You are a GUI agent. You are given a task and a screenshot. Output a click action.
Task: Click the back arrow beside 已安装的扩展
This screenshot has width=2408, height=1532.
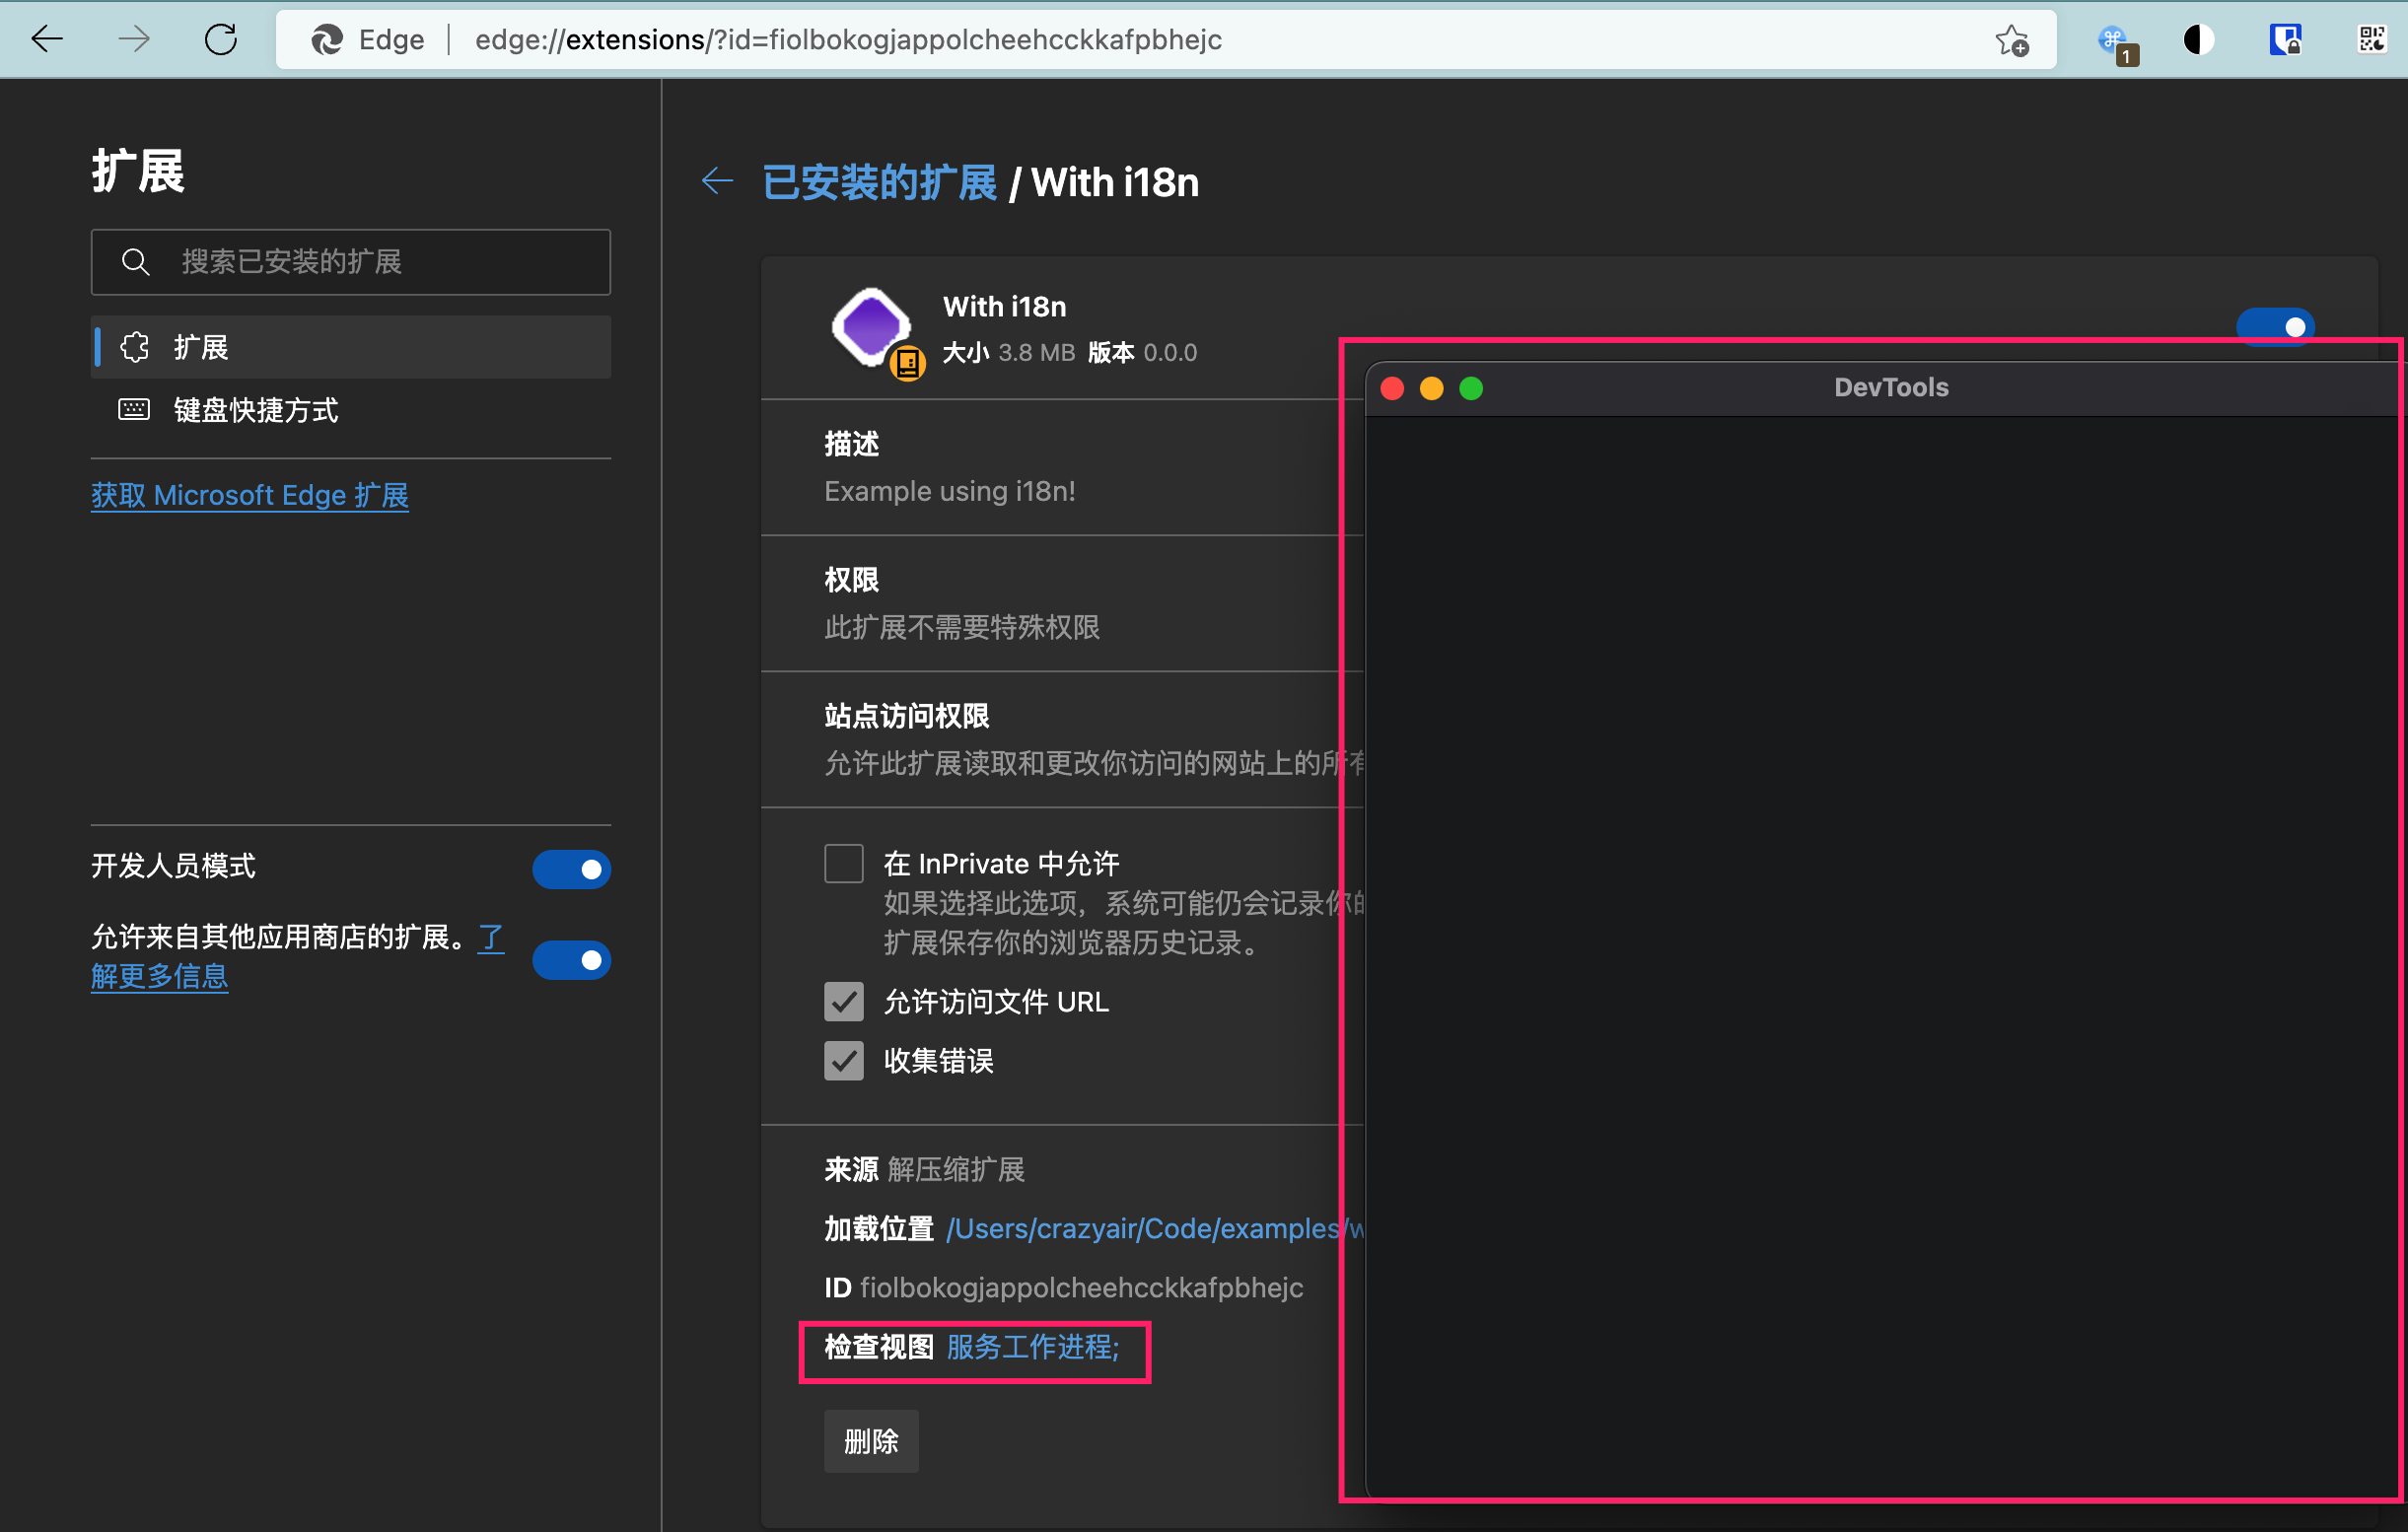click(718, 181)
